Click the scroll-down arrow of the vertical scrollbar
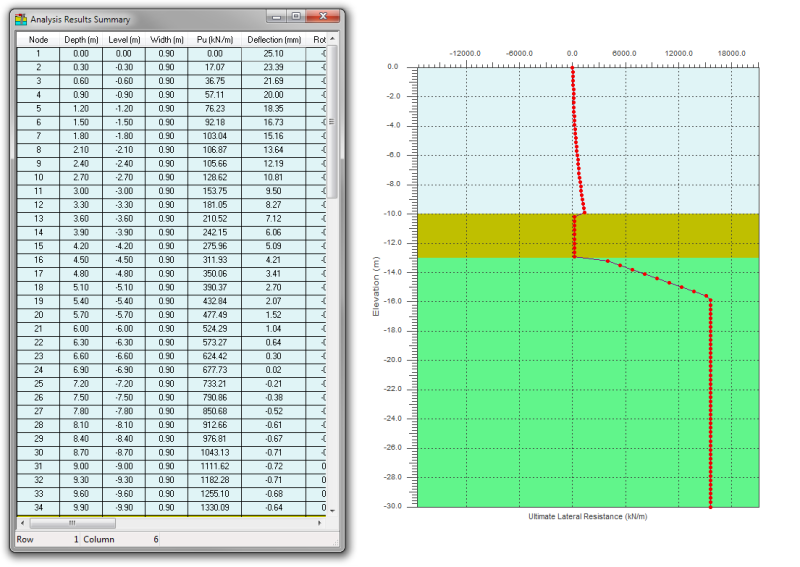 coord(332,510)
